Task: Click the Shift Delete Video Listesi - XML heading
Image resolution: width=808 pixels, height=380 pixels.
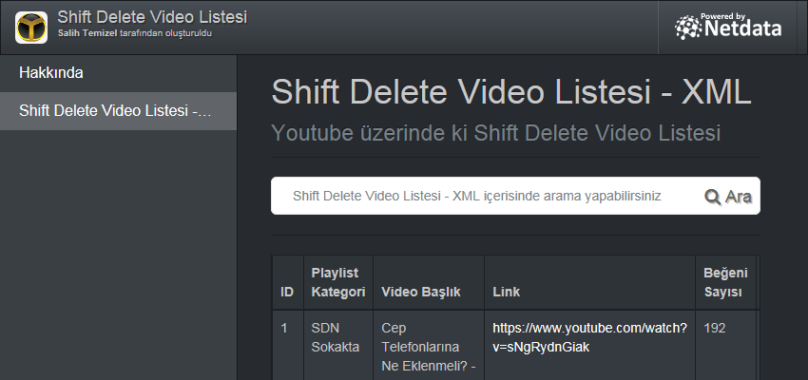Action: 511,93
